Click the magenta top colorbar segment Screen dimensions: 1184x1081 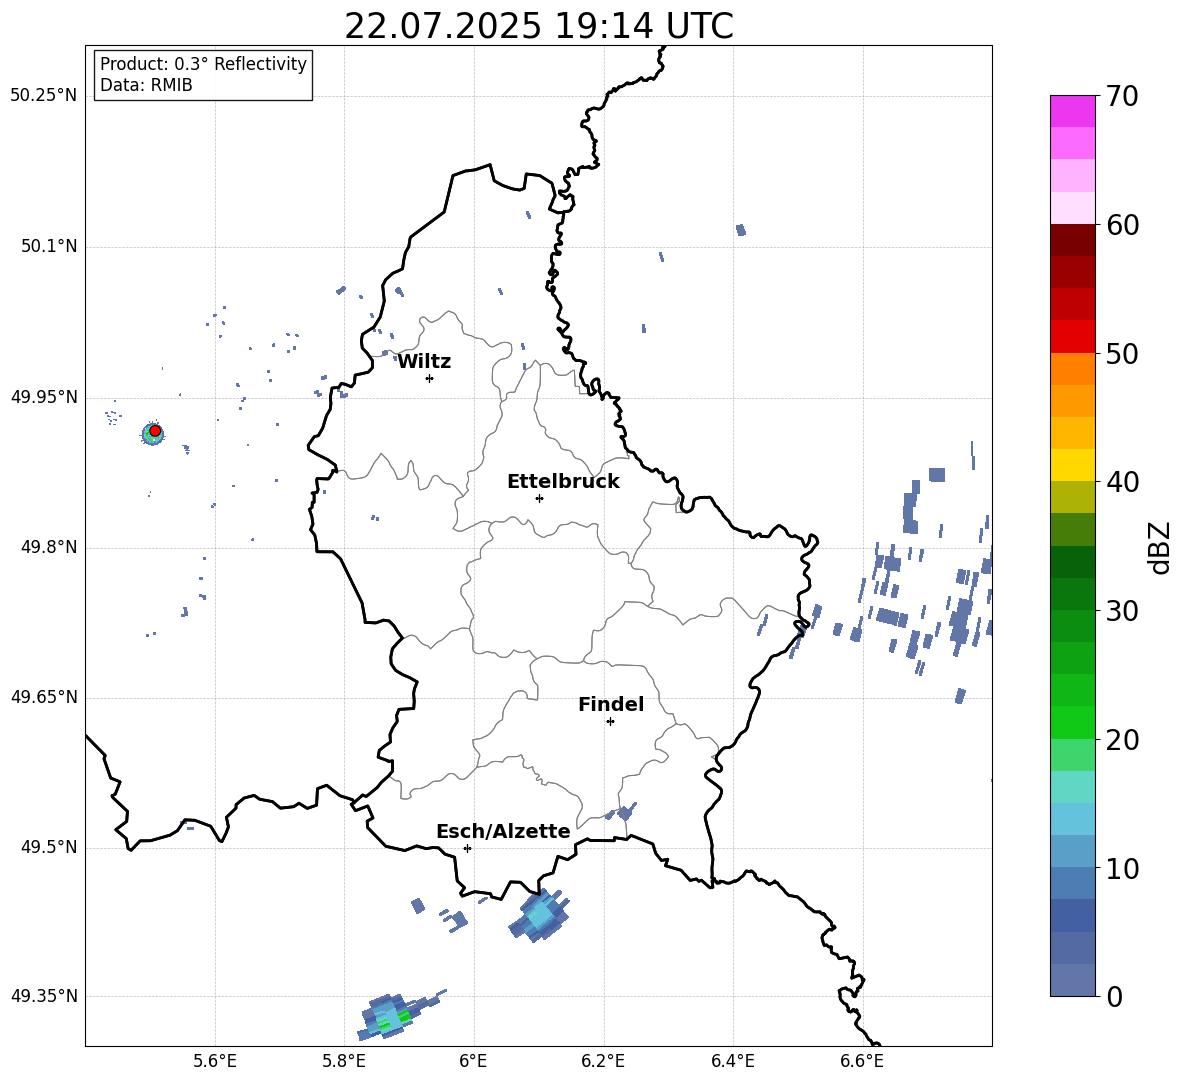click(1072, 112)
